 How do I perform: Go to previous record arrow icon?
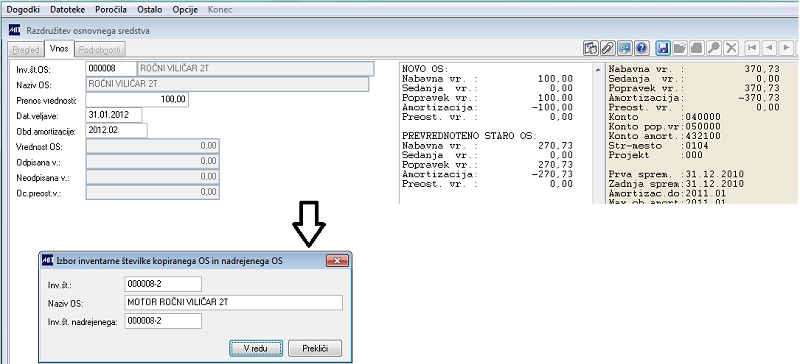pos(769,48)
